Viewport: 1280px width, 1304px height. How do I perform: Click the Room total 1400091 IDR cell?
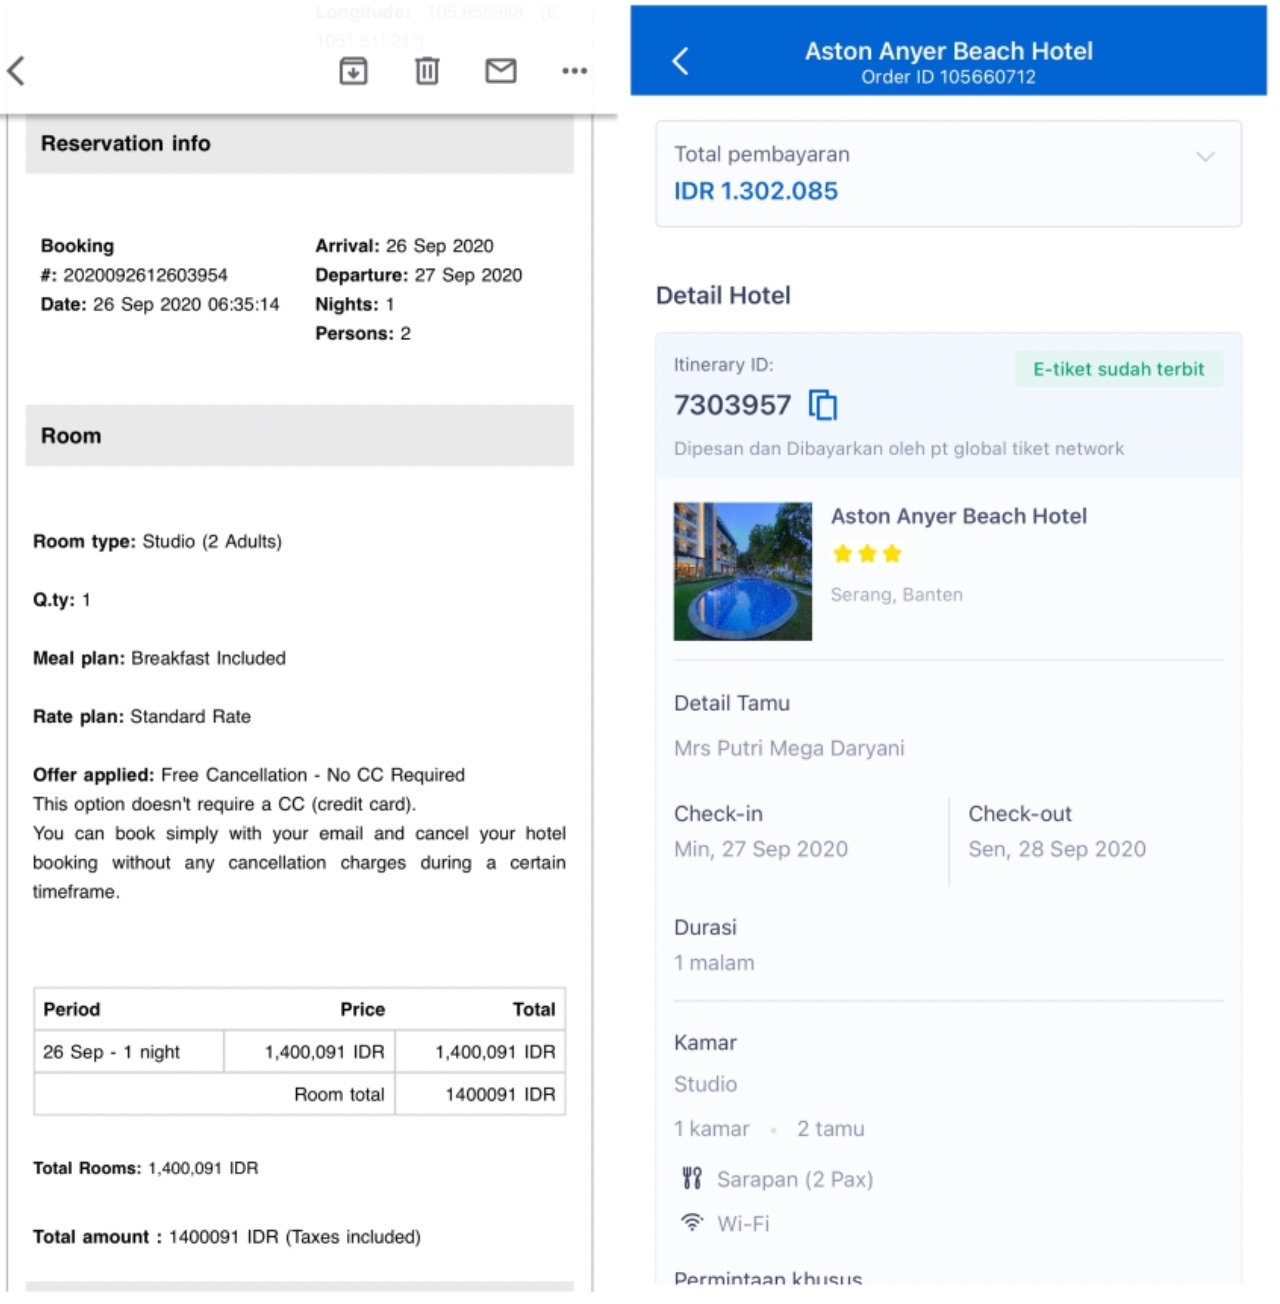[480, 1094]
